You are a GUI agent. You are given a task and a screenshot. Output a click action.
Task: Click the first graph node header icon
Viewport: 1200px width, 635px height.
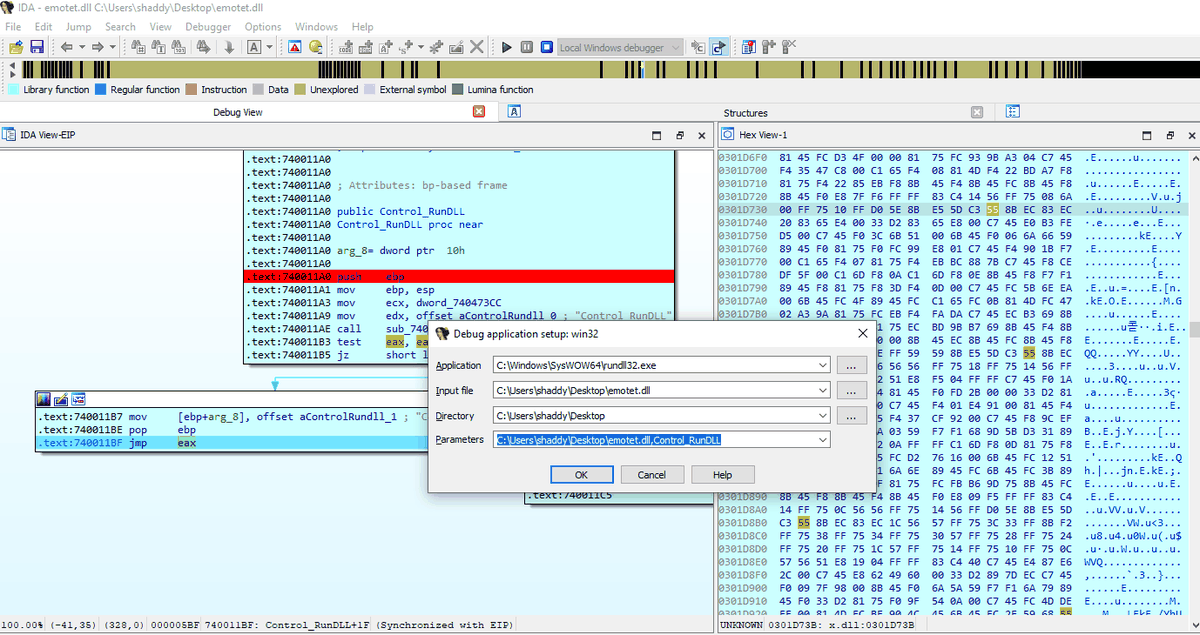(44, 400)
